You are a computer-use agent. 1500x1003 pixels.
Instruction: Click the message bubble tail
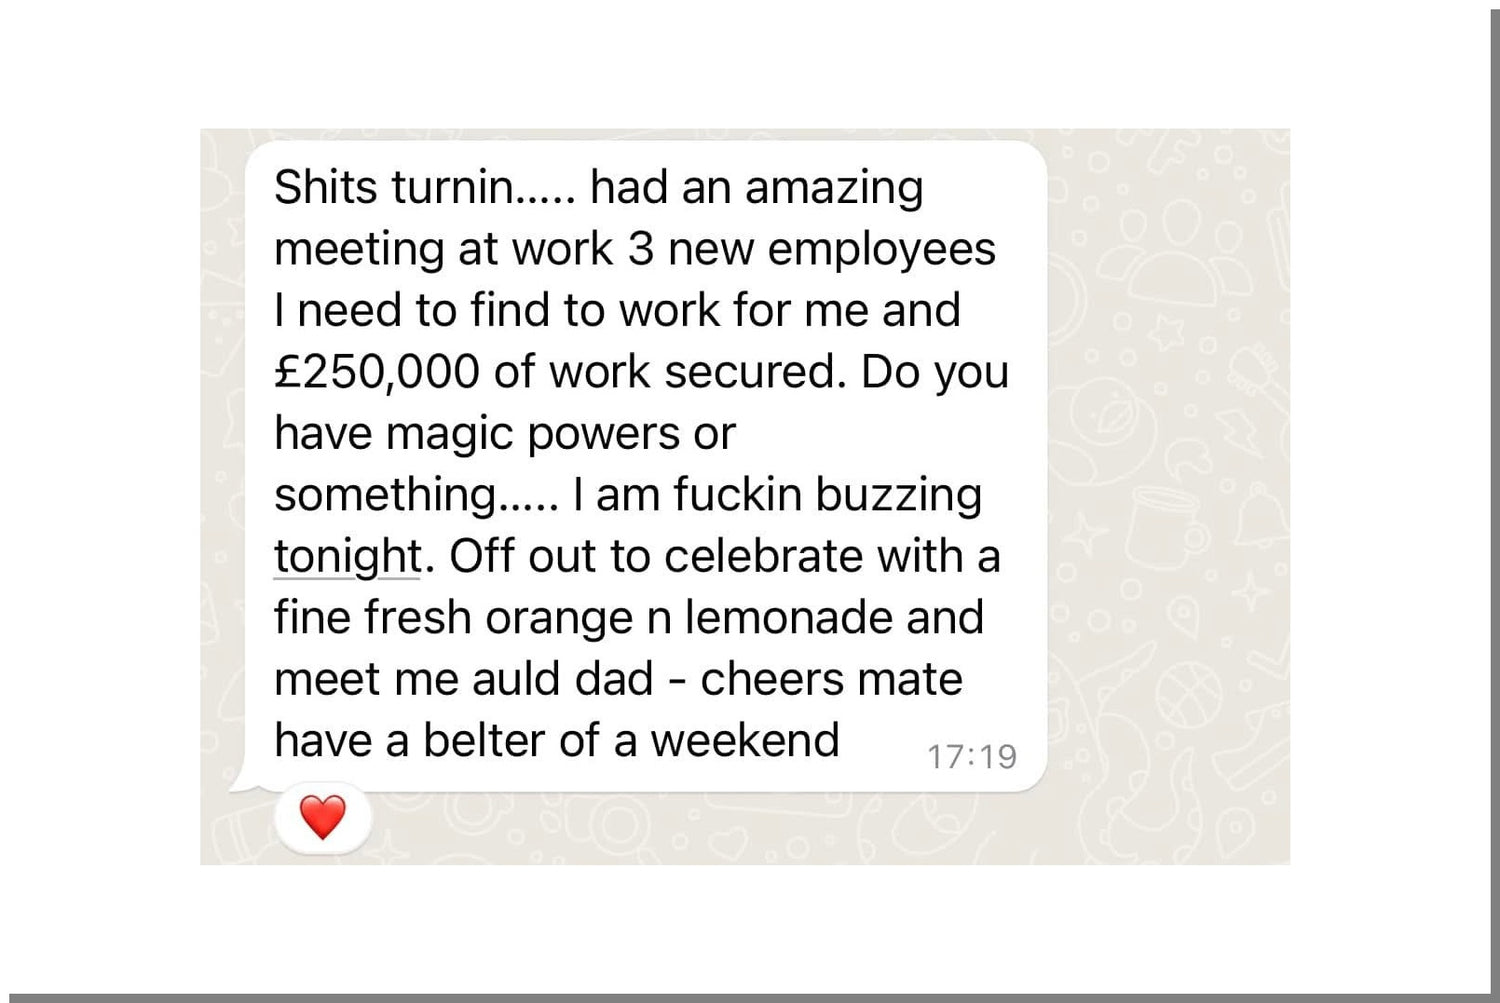click(x=238, y=782)
